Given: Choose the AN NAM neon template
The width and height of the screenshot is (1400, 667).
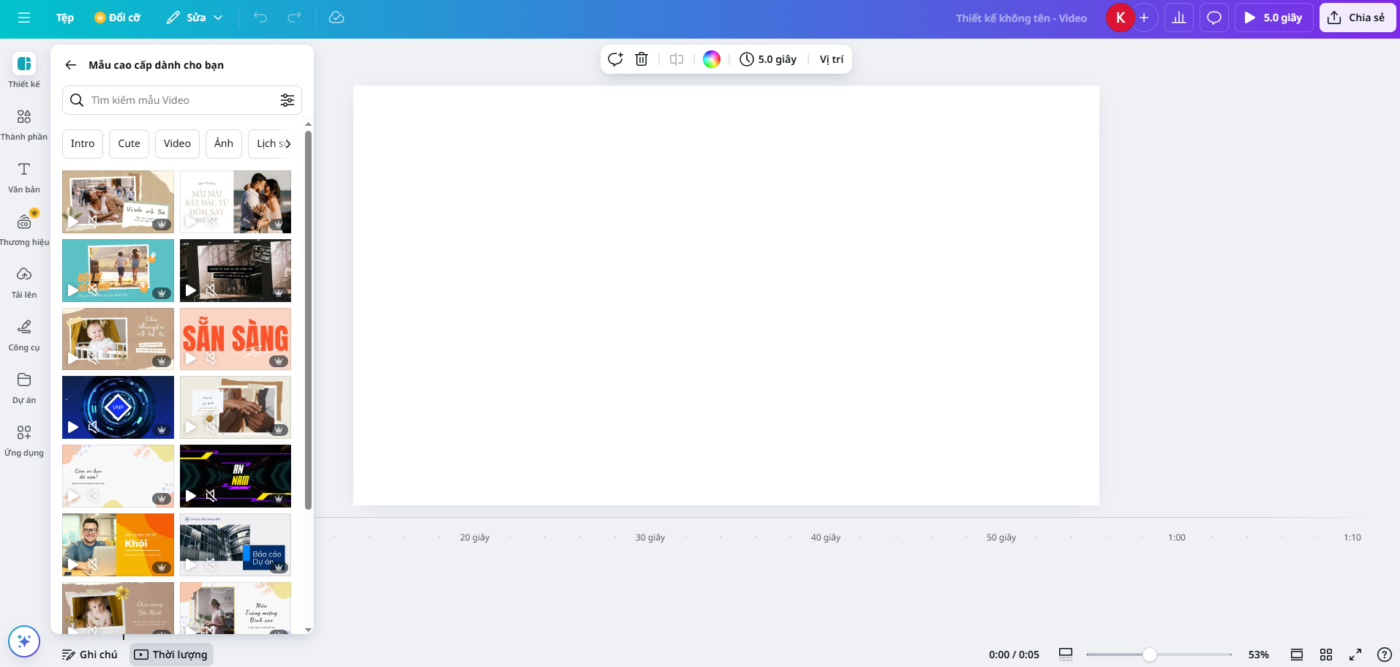Looking at the screenshot, I should tap(235, 476).
